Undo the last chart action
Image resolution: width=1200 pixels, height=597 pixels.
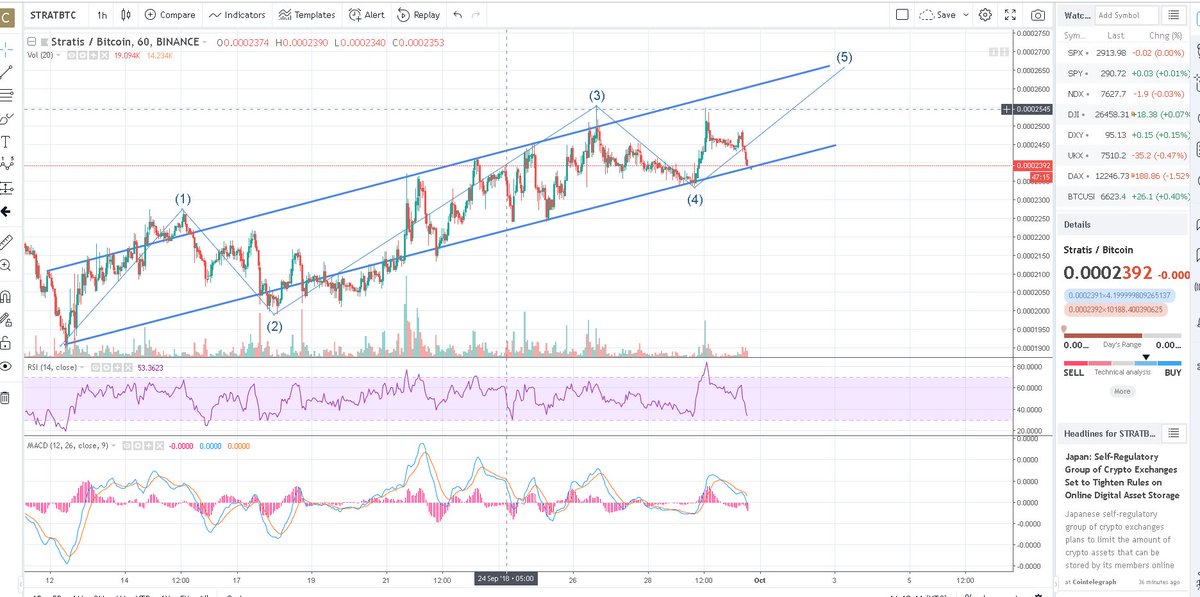click(457, 15)
